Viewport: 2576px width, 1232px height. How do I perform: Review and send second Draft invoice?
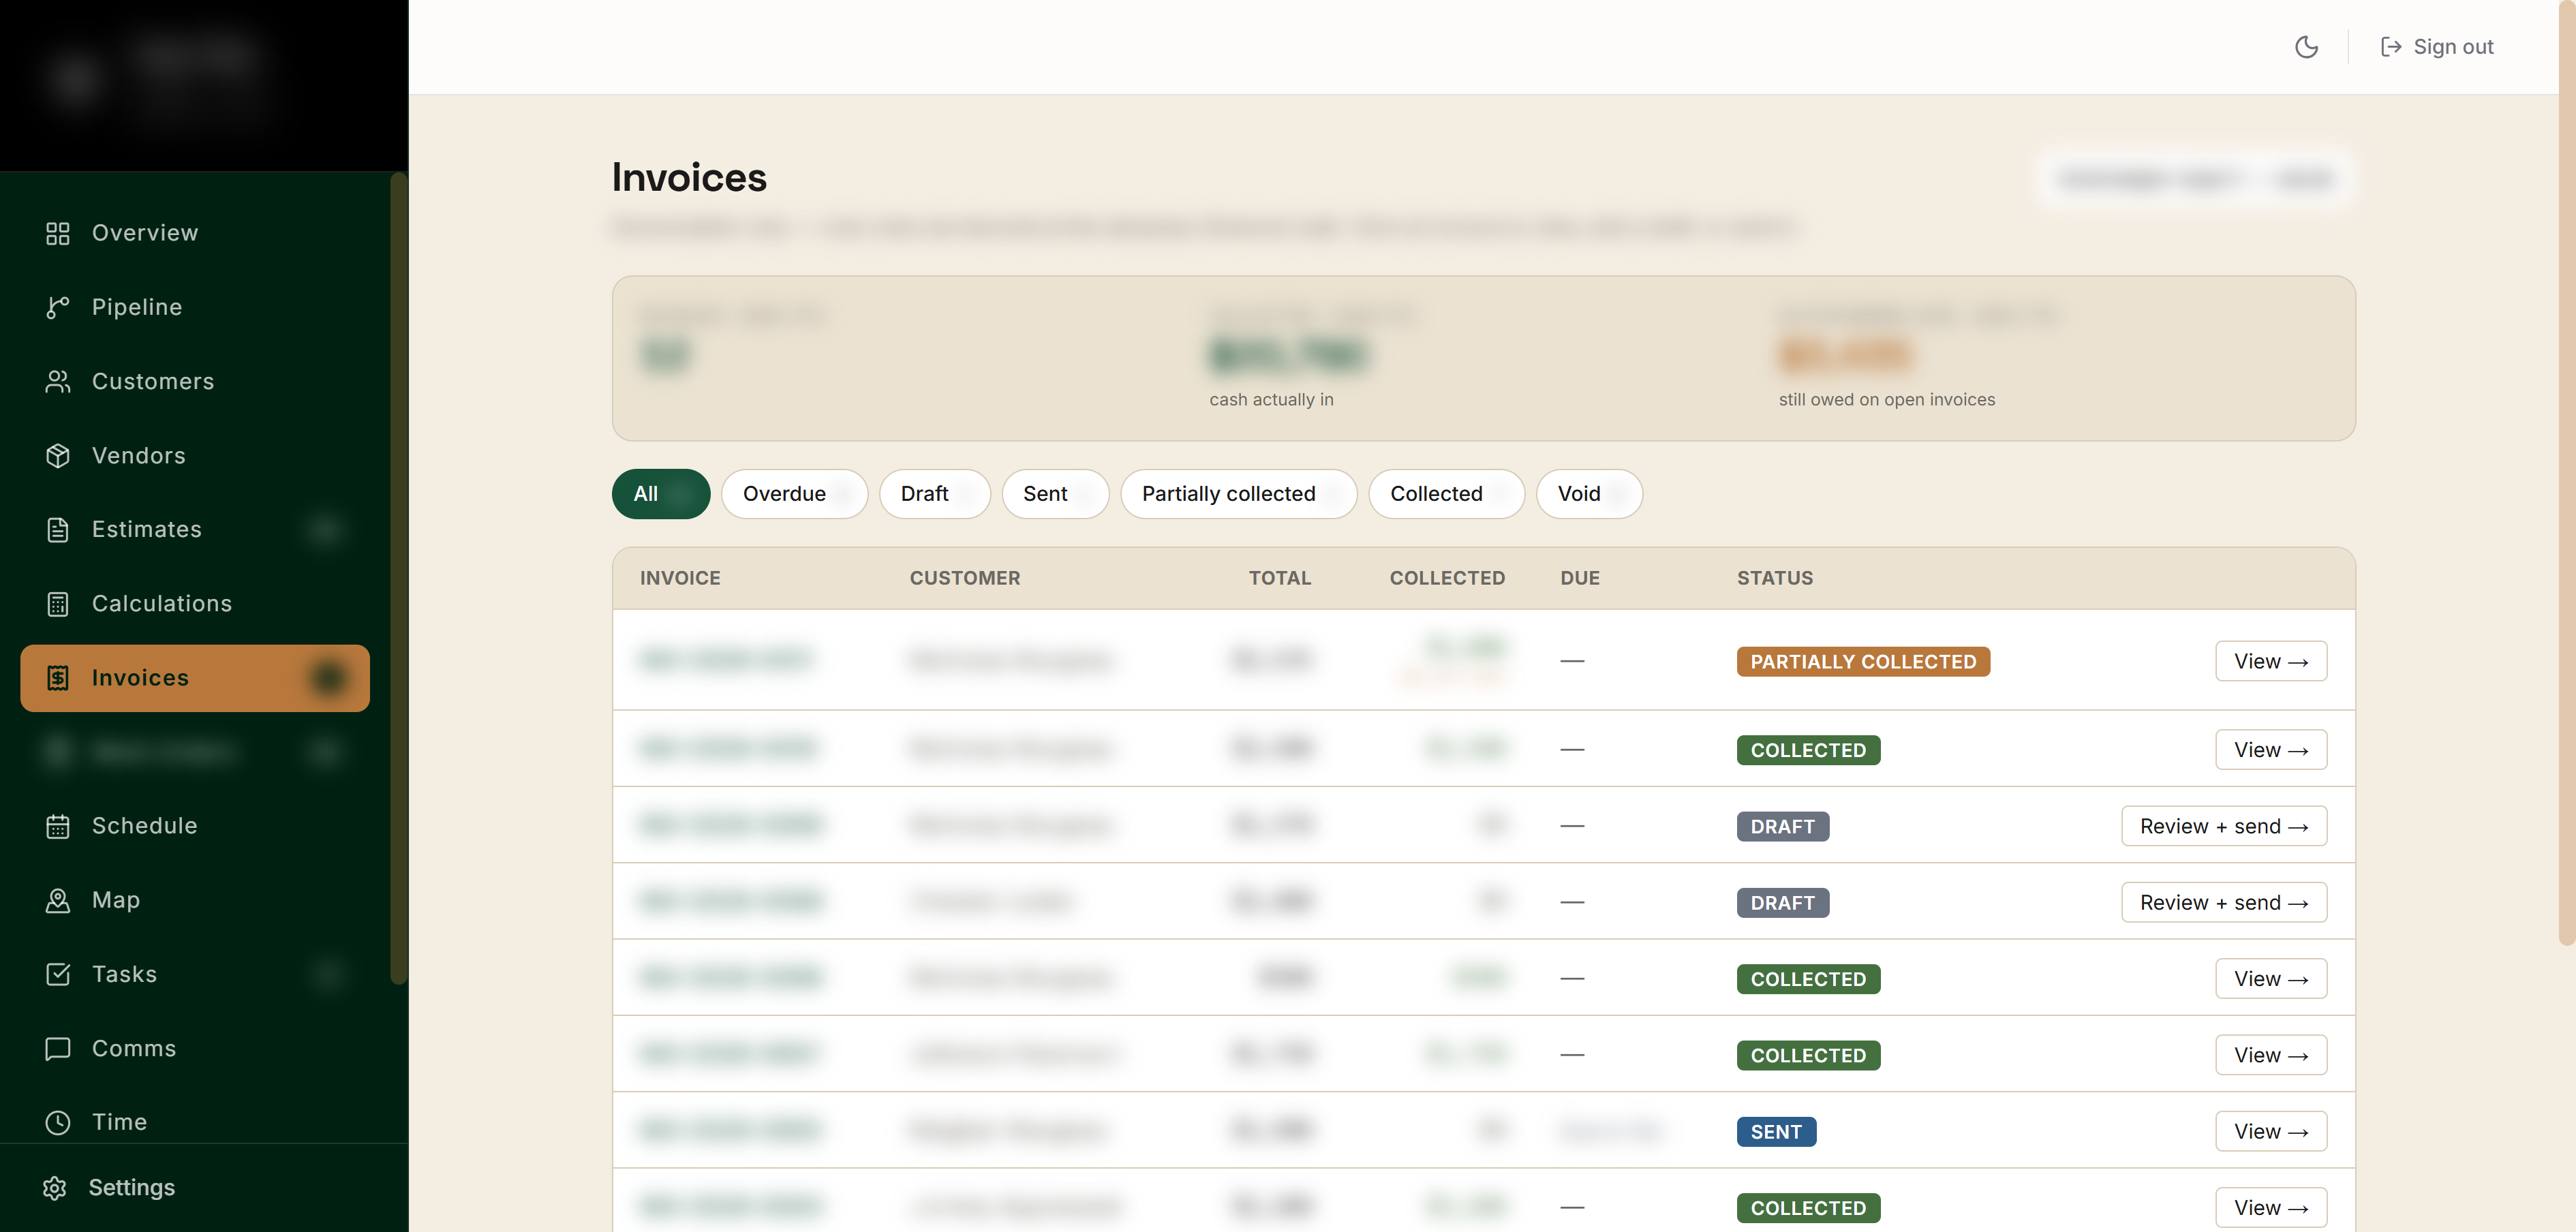(x=2224, y=902)
